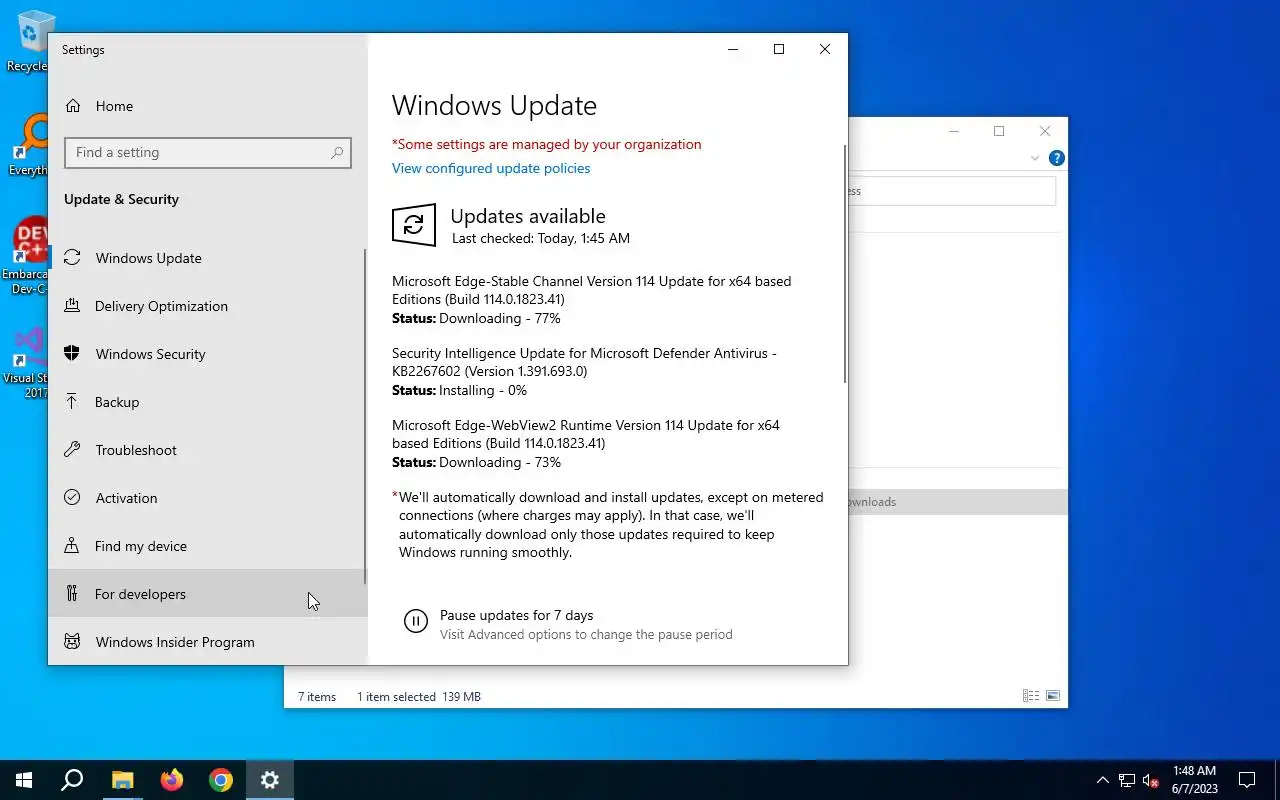Click the search magnifier in Find a setting

click(337, 153)
